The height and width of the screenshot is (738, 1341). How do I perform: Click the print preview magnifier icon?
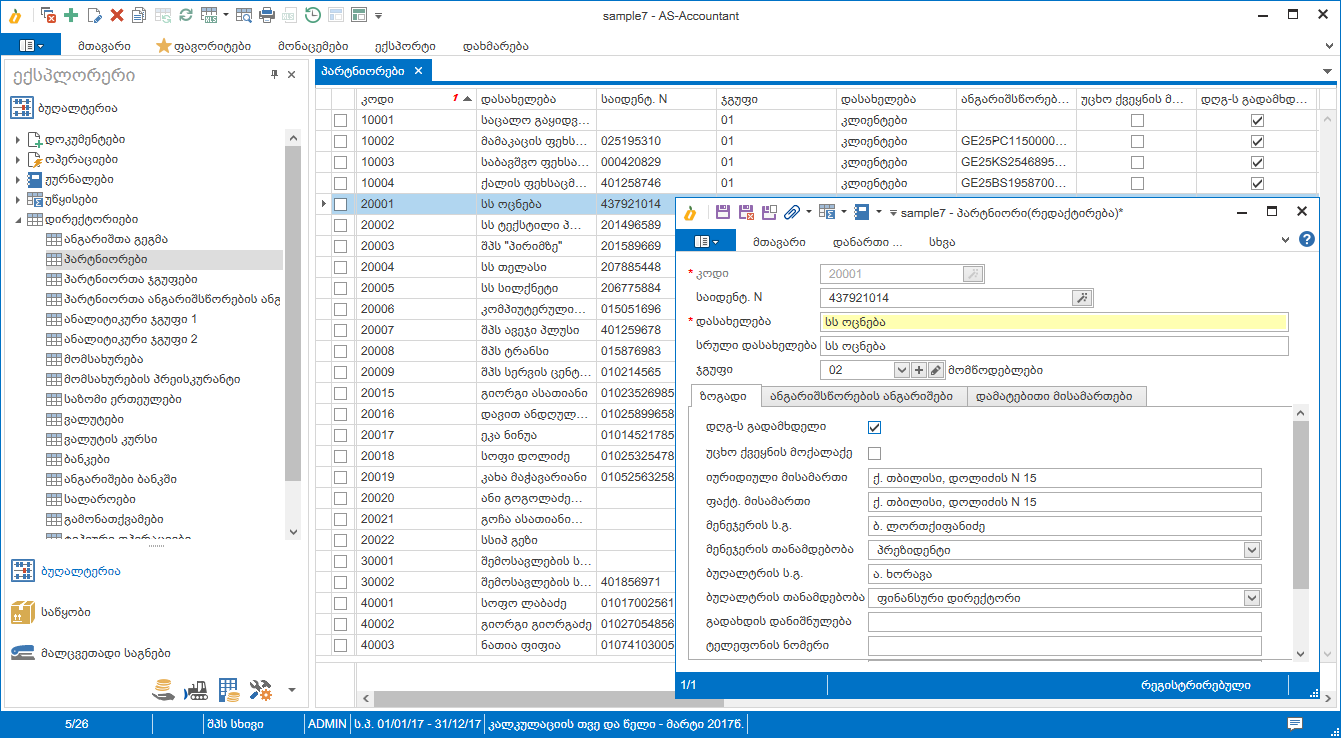(245, 15)
